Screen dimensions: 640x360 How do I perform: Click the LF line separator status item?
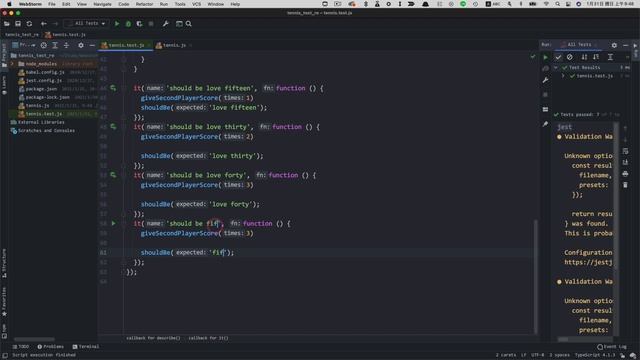[523, 355]
